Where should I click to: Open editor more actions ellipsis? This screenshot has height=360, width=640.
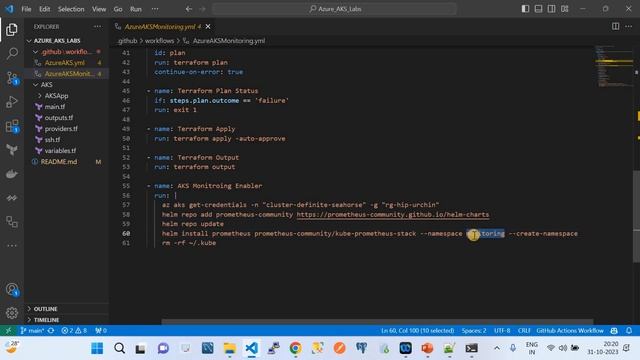click(629, 27)
